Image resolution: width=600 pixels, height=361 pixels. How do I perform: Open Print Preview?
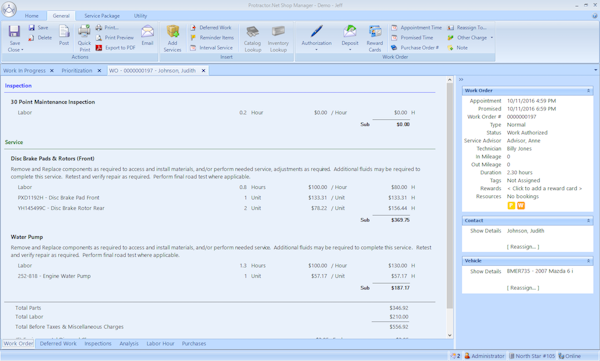[114, 38]
